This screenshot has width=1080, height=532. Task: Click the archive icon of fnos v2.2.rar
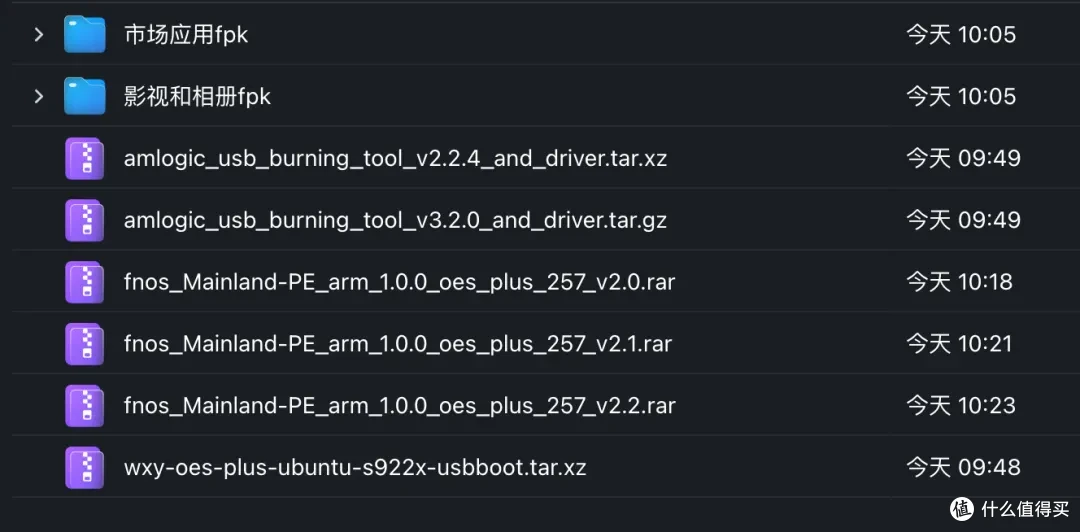(85, 406)
